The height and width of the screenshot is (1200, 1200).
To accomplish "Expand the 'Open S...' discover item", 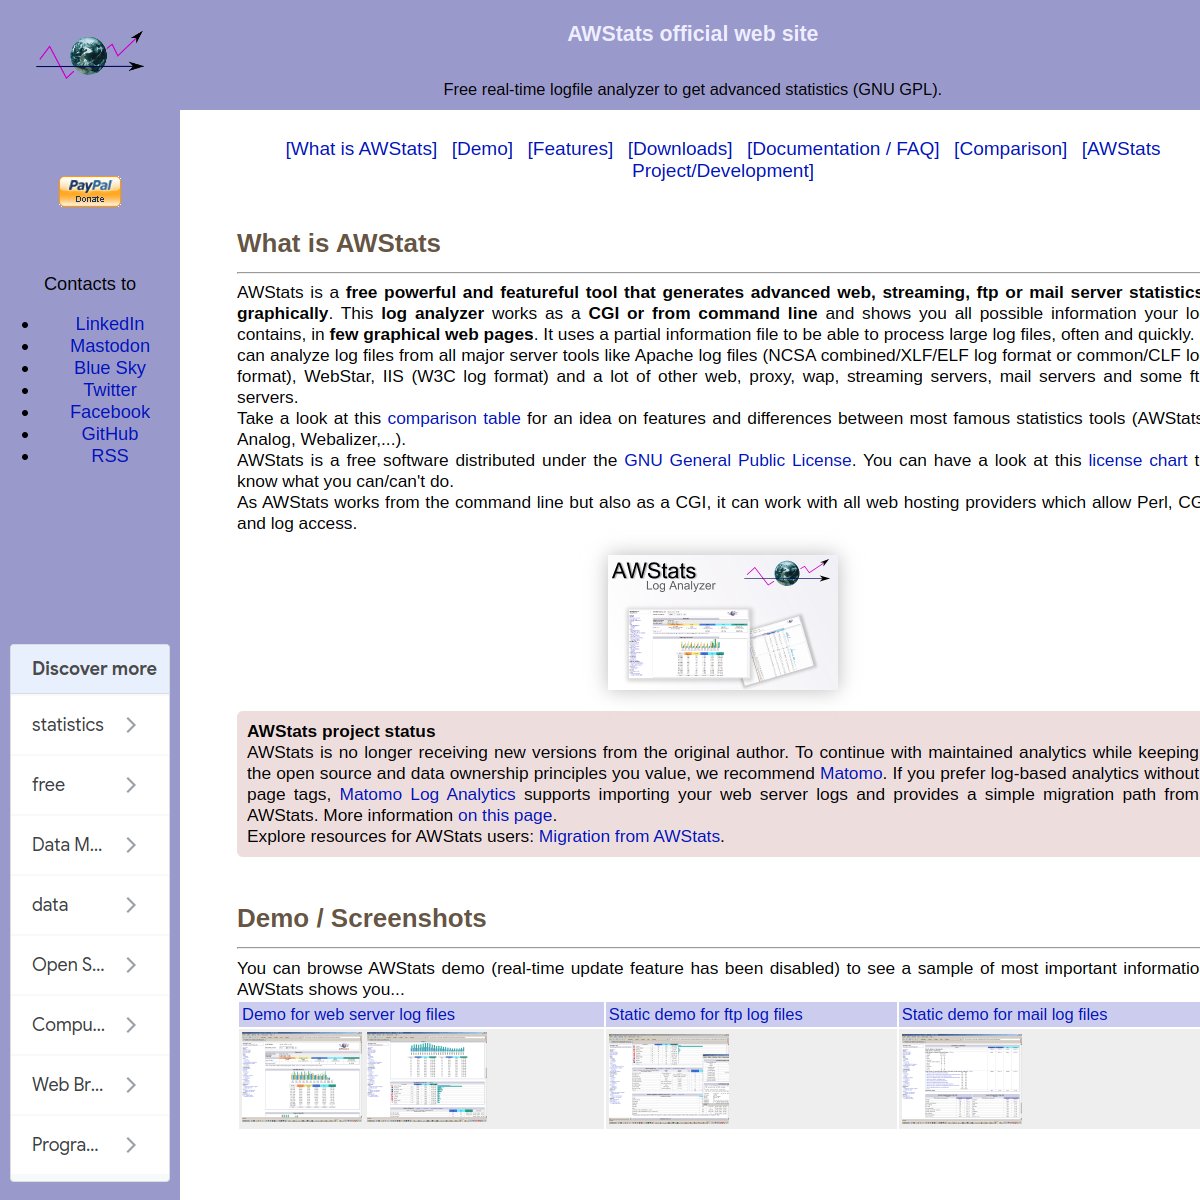I will coord(90,965).
